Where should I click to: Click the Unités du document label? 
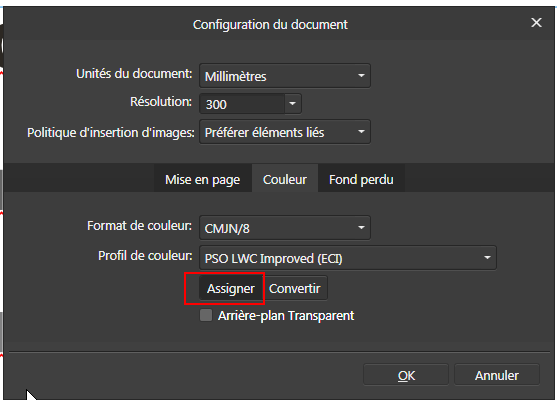134,74
